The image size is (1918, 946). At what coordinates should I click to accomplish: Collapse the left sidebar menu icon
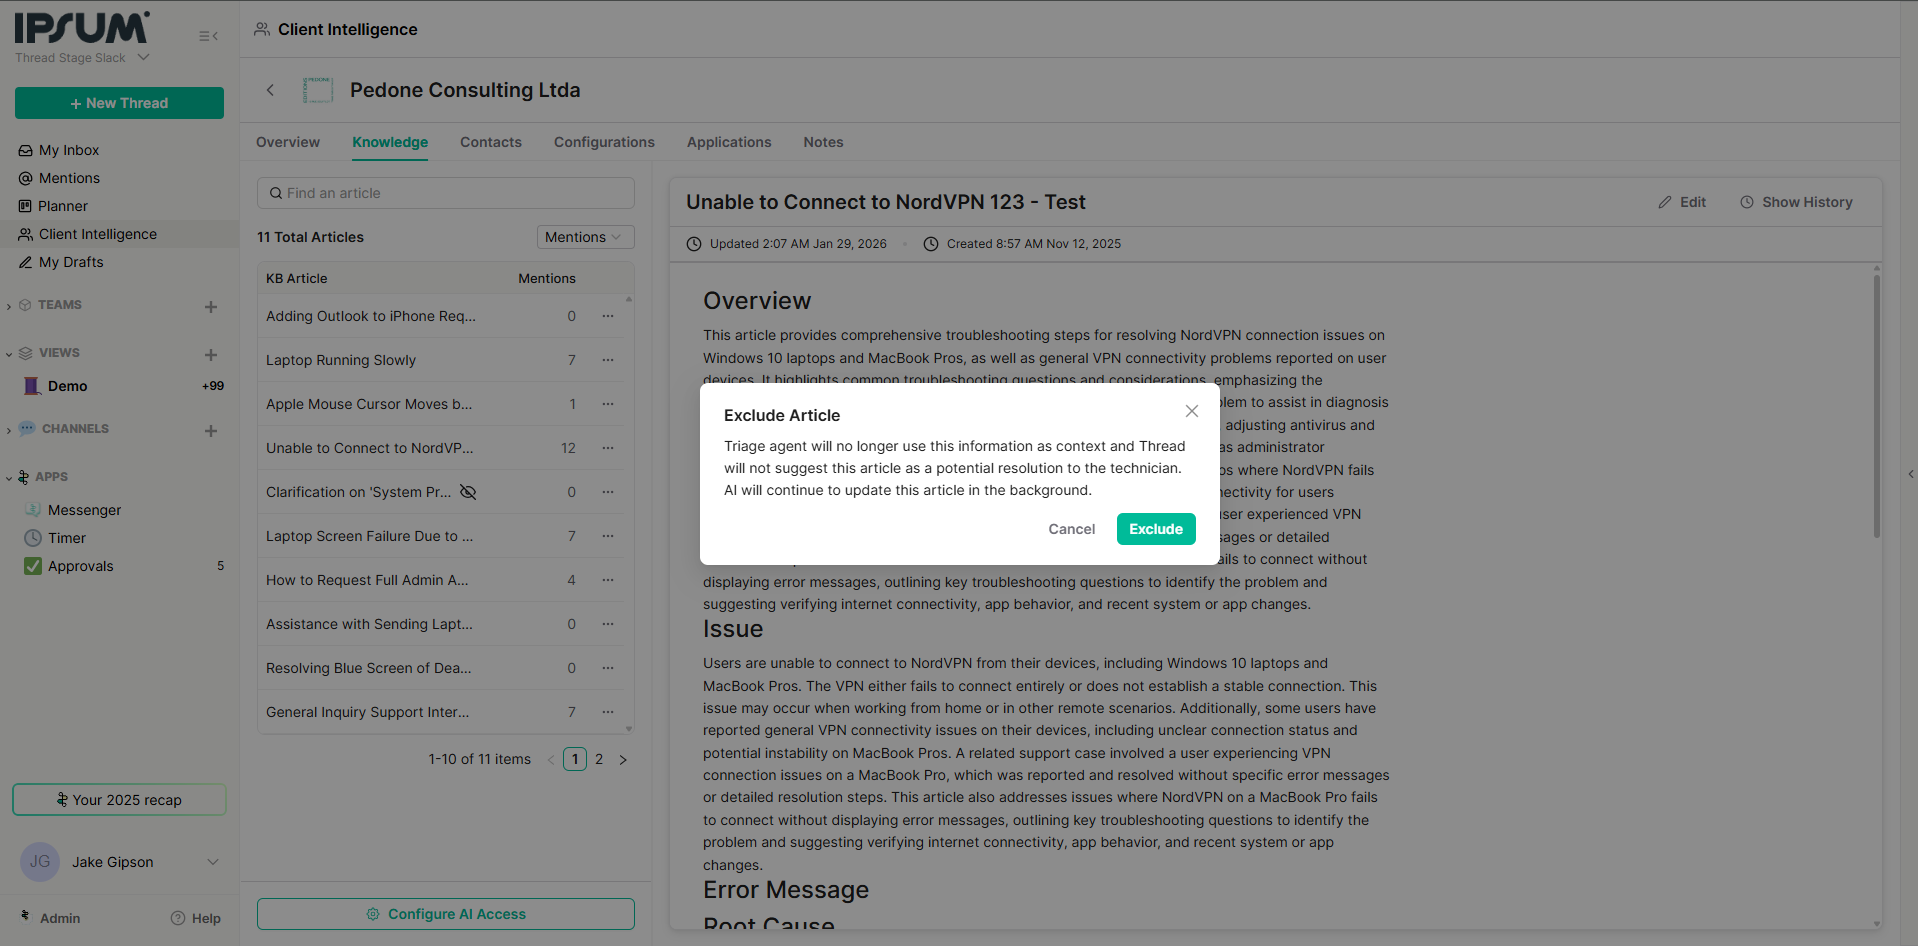208,36
